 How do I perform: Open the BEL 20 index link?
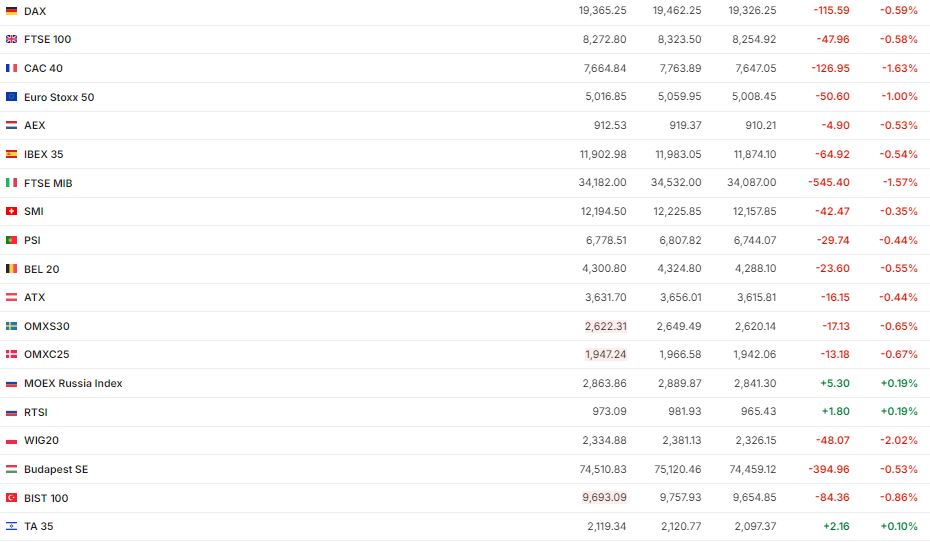click(x=42, y=269)
